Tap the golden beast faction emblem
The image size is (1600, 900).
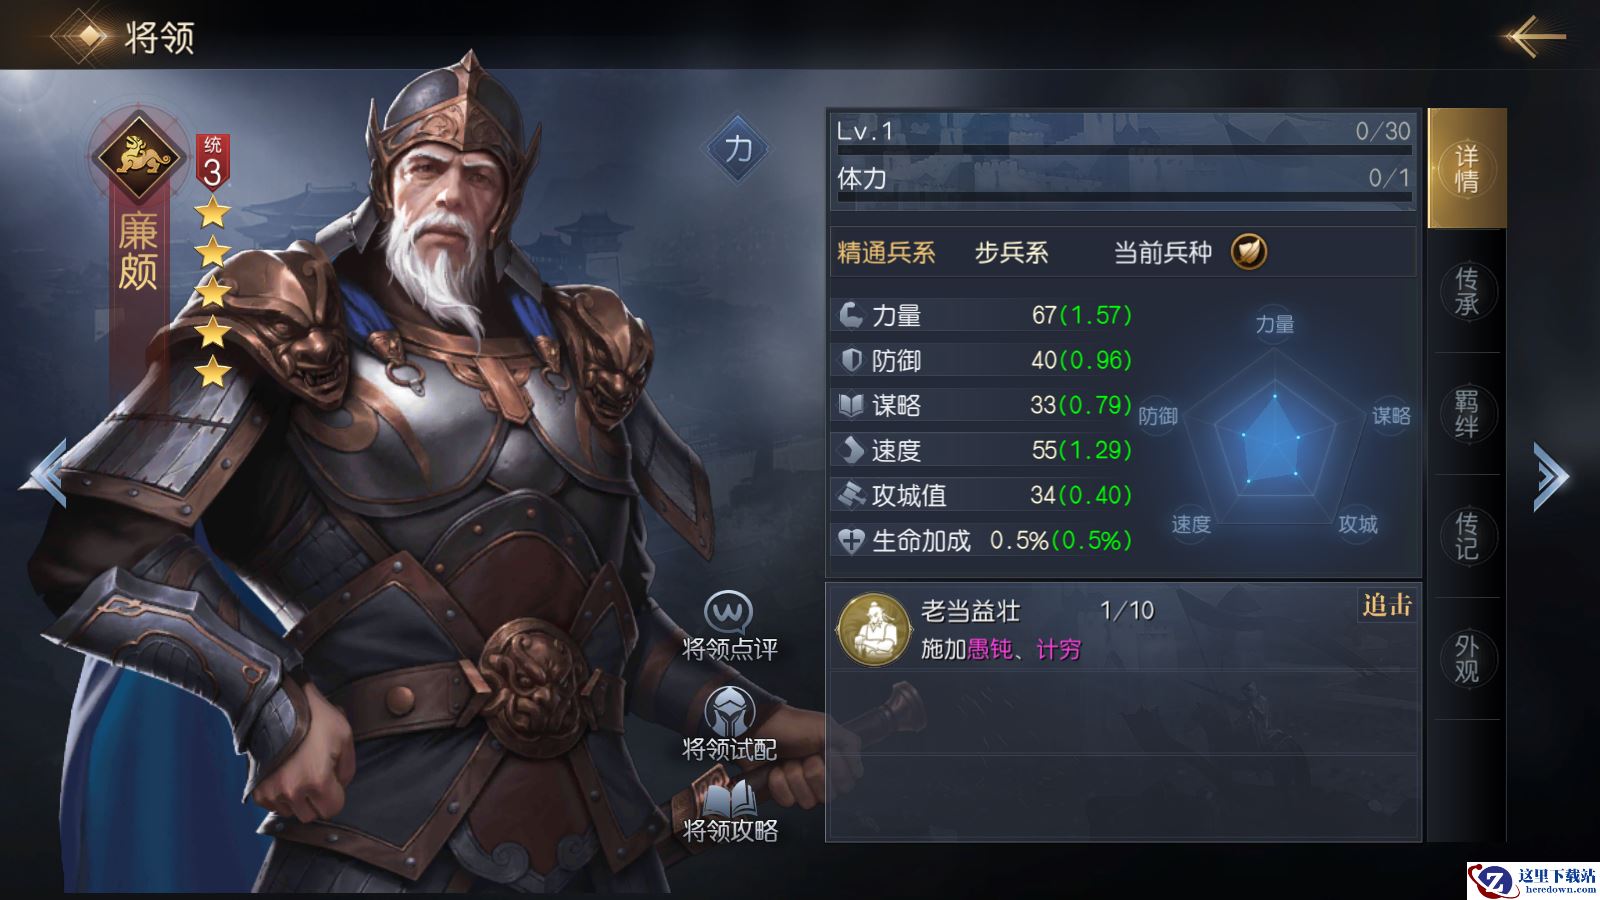(x=138, y=156)
